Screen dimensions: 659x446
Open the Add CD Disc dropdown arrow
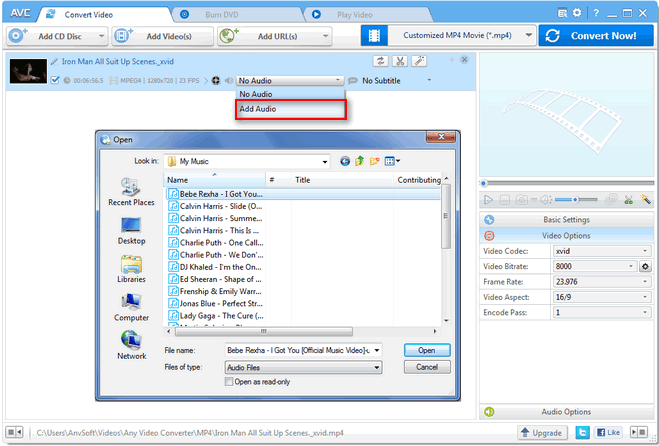[x=101, y=36]
